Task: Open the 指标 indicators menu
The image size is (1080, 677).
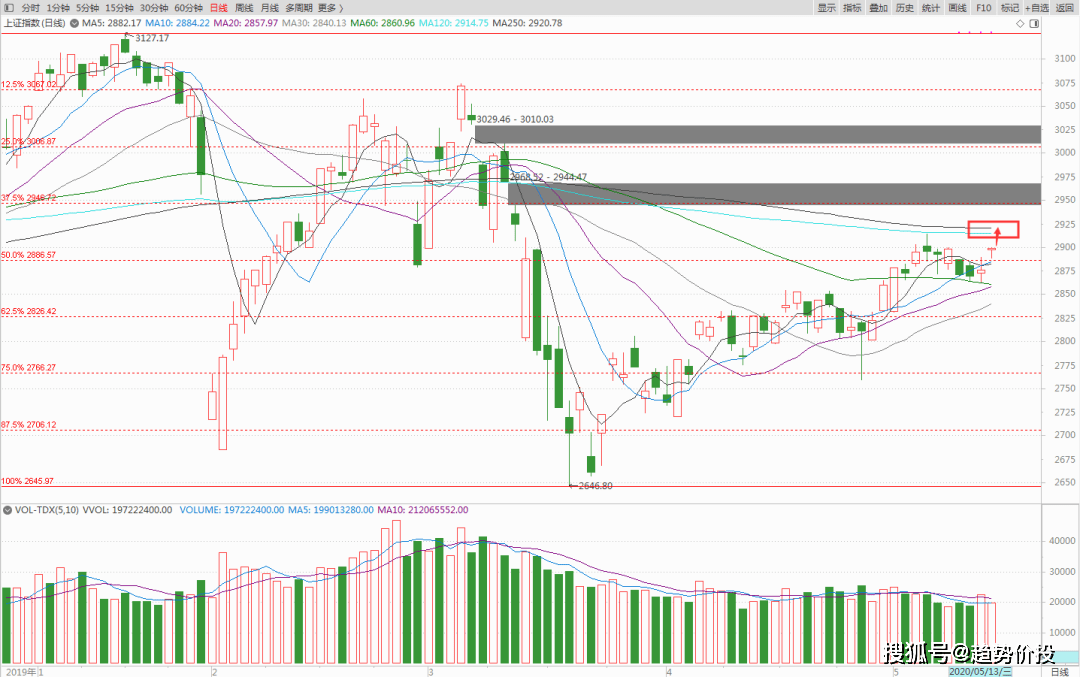Action: [852, 7]
